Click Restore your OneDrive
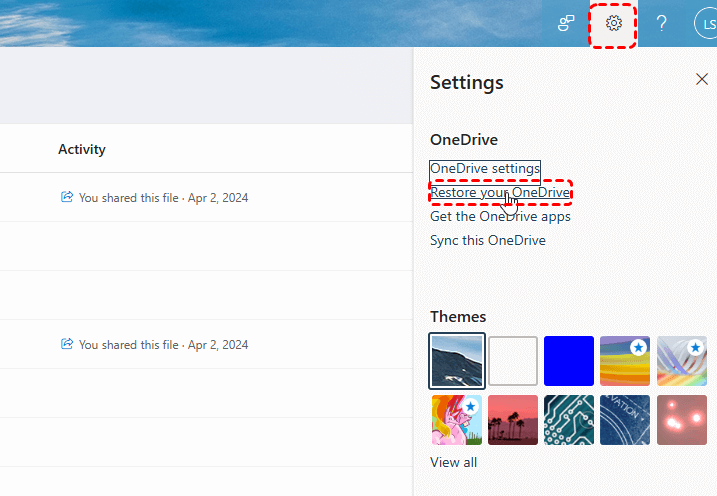Screen dimensions: 717x496 [500, 192]
